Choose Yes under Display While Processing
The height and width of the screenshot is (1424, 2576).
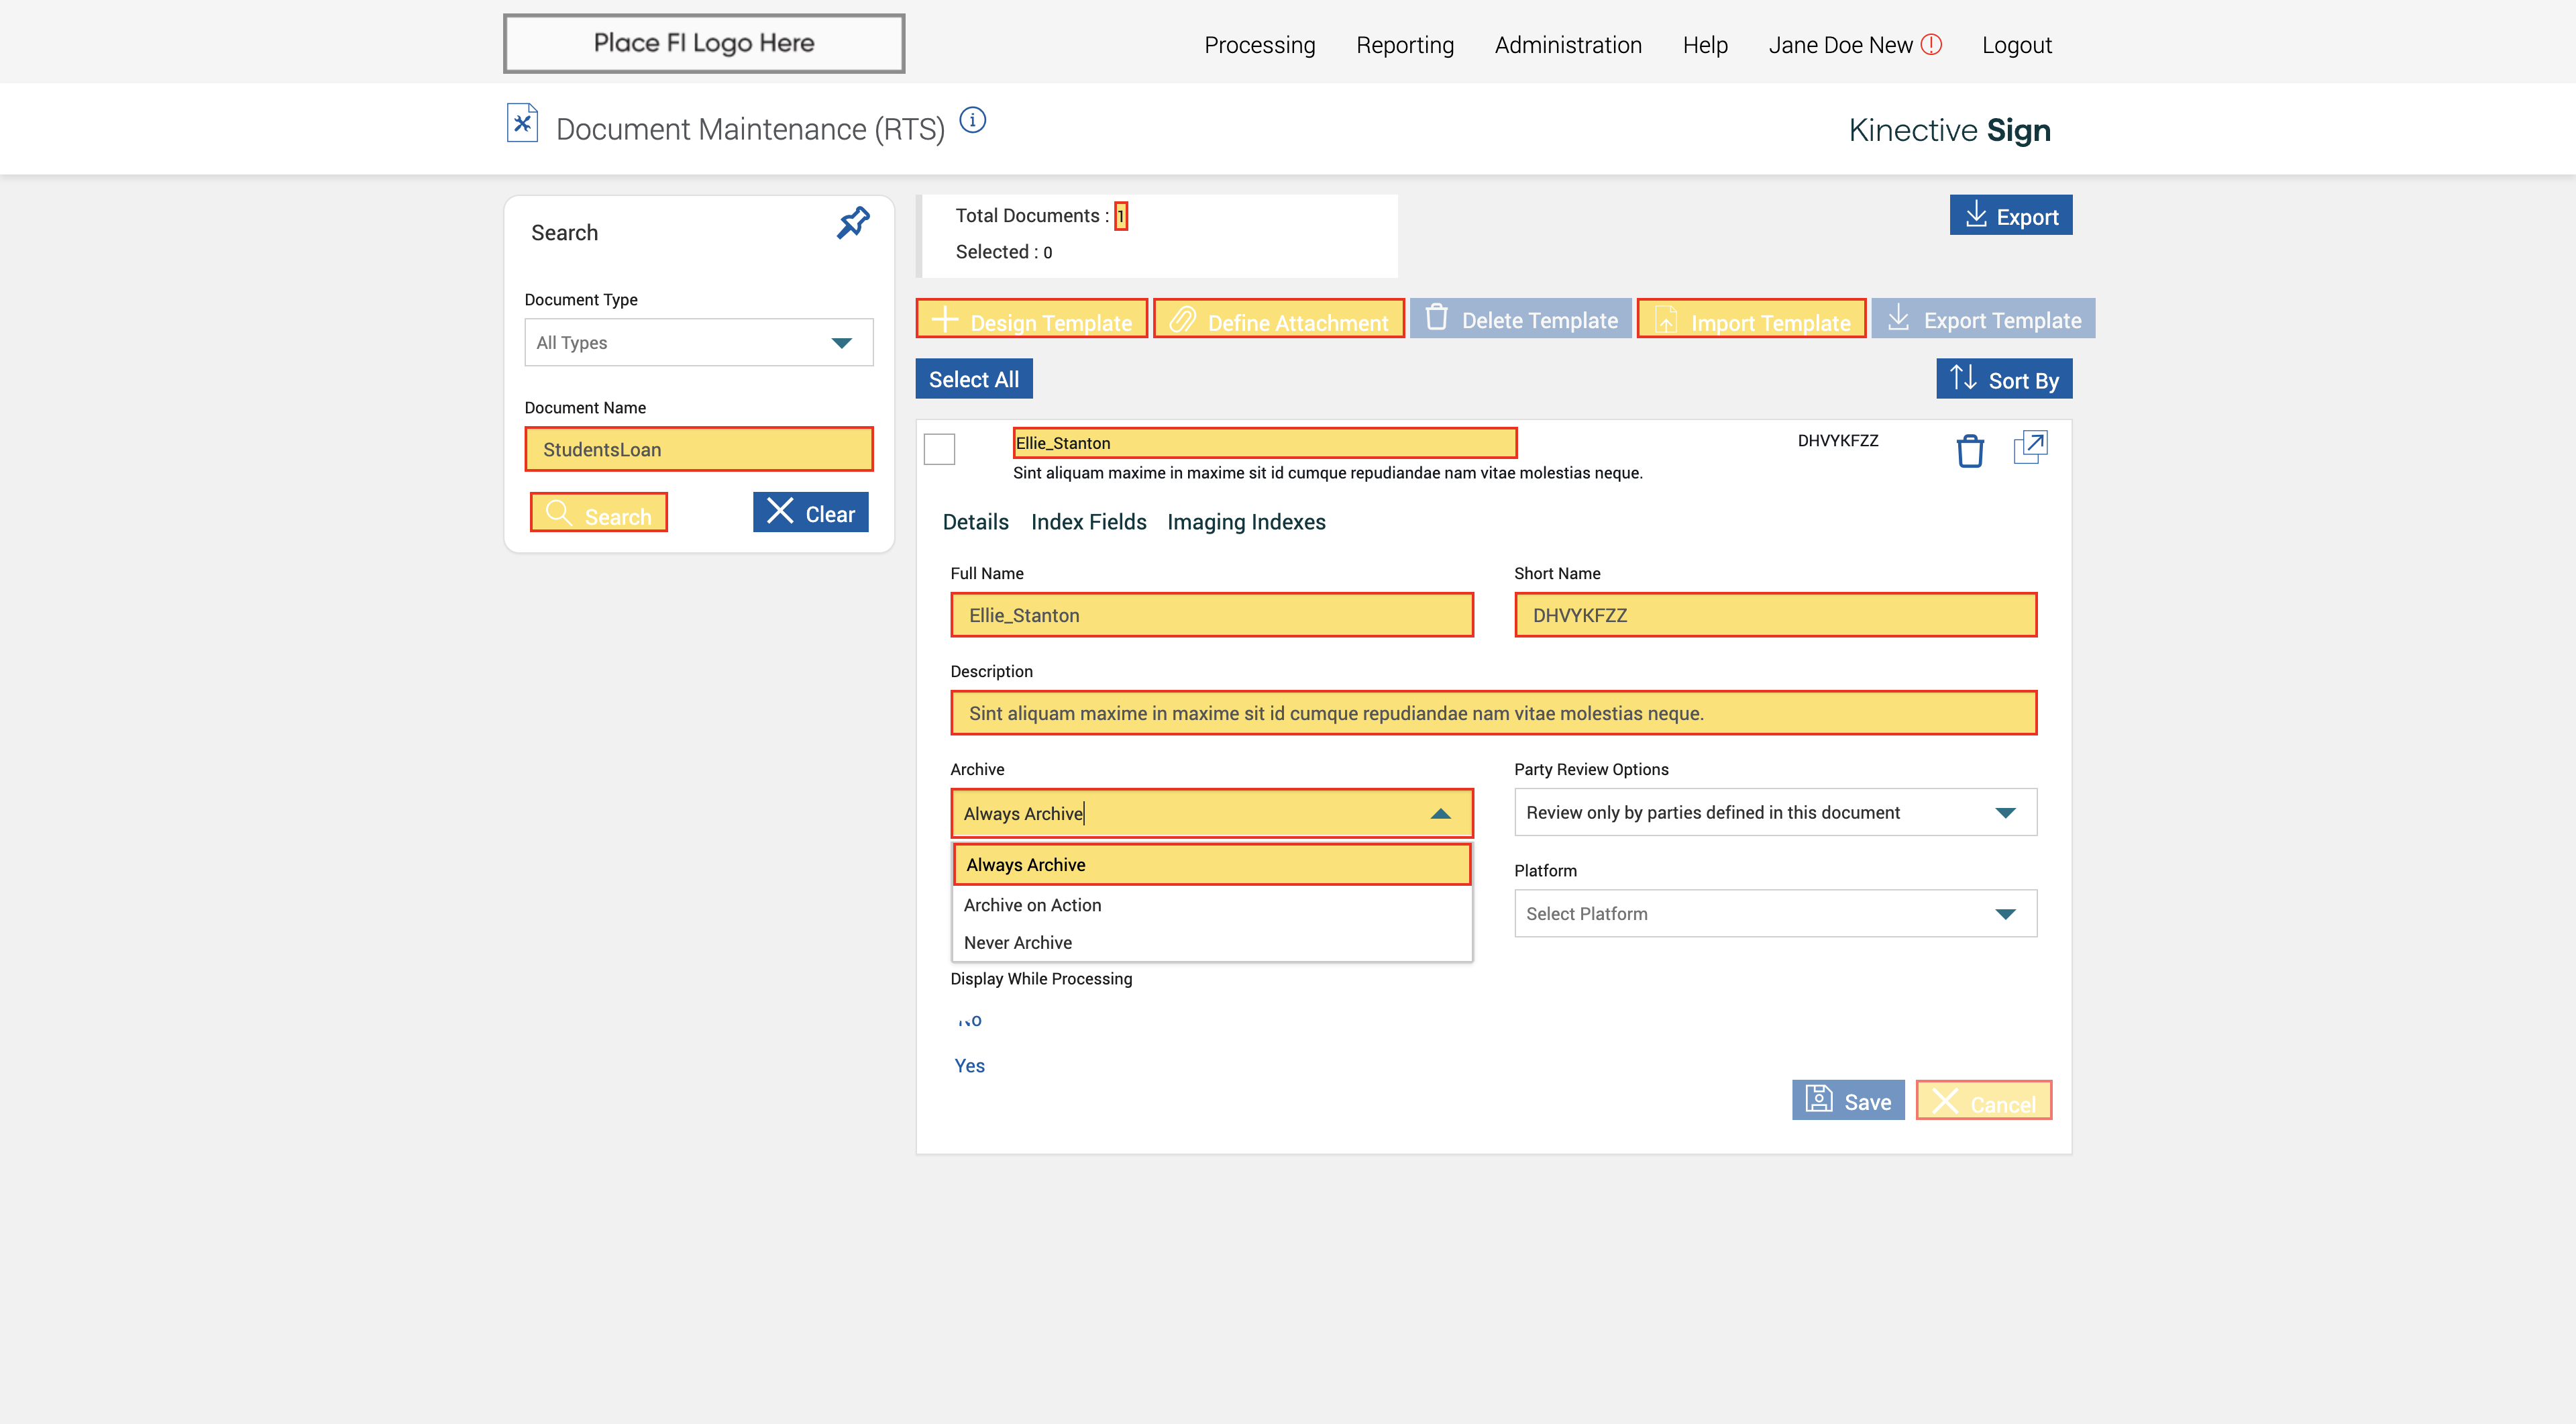coord(969,1066)
